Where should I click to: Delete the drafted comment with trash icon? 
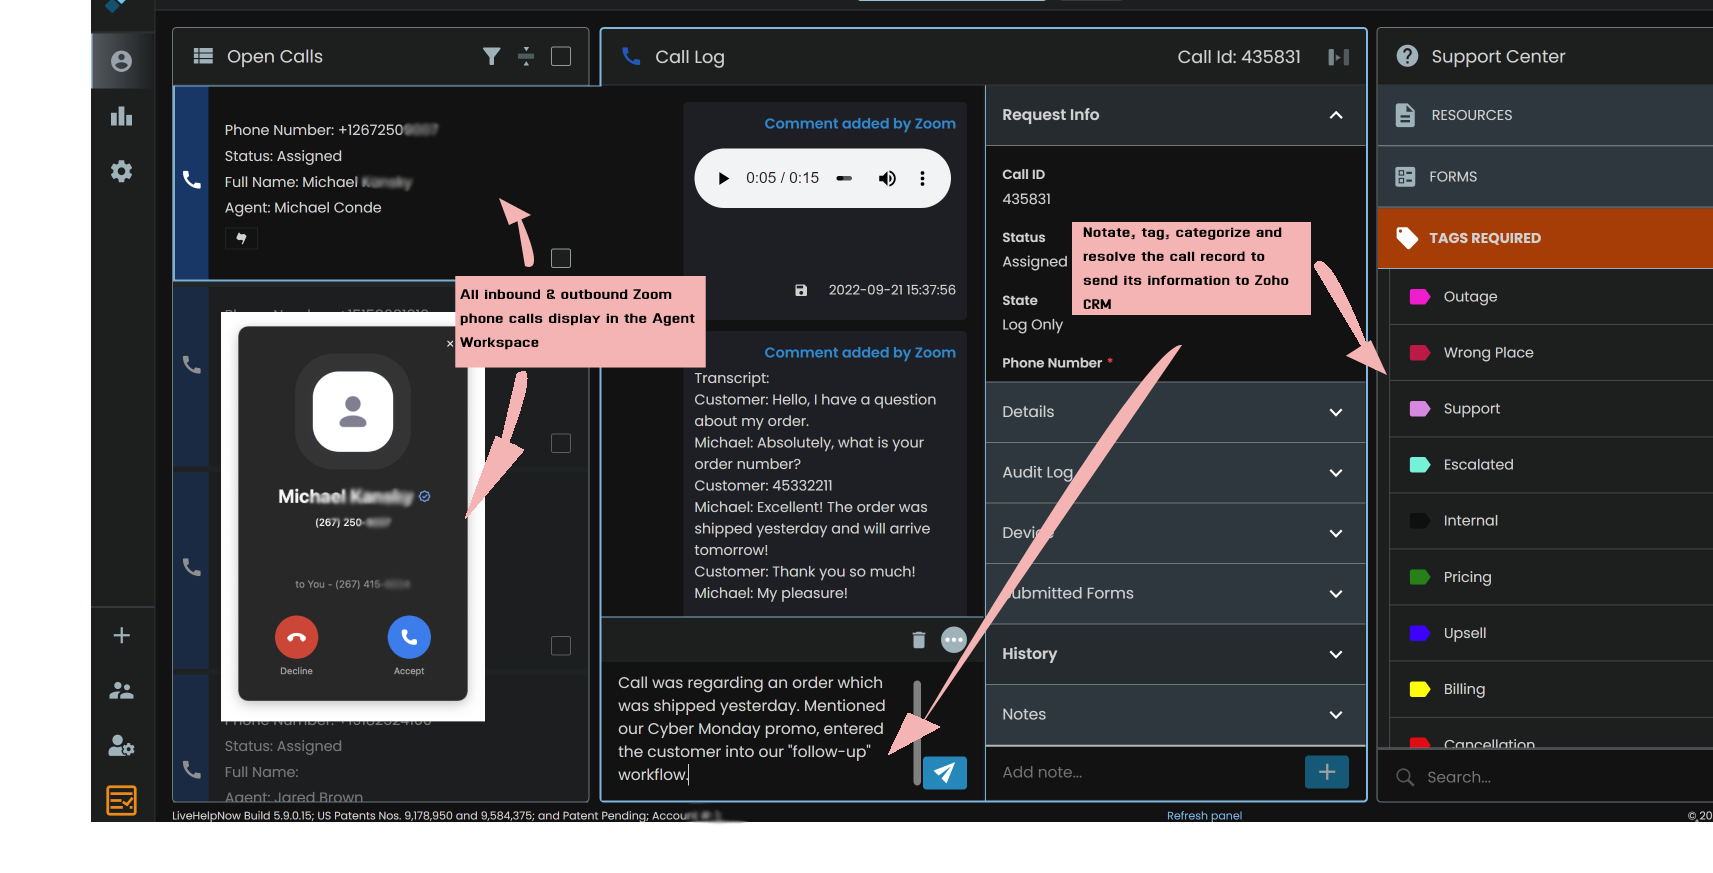919,640
